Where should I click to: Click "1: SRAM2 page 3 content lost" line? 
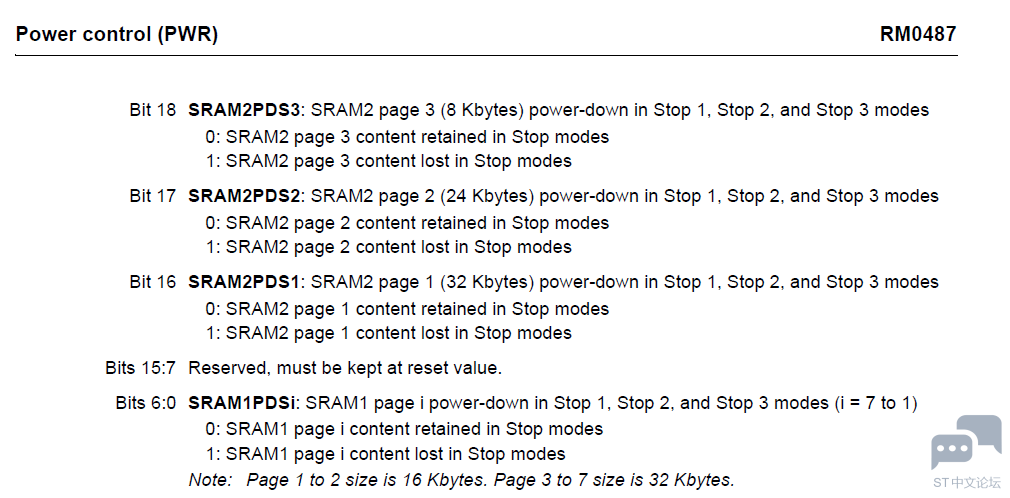tap(388, 161)
